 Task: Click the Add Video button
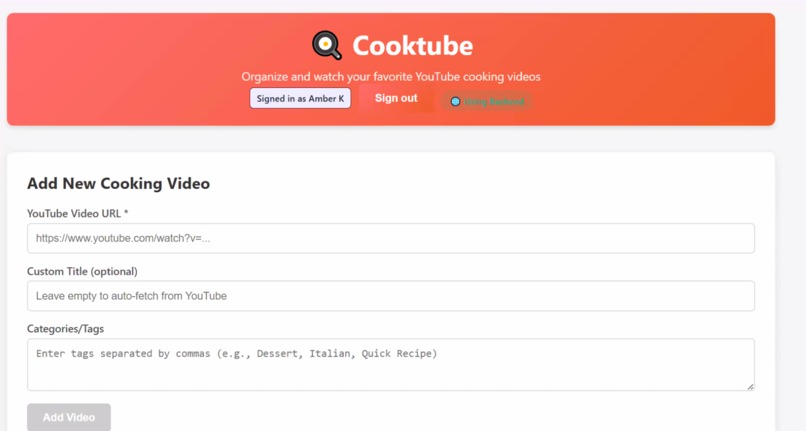69,417
